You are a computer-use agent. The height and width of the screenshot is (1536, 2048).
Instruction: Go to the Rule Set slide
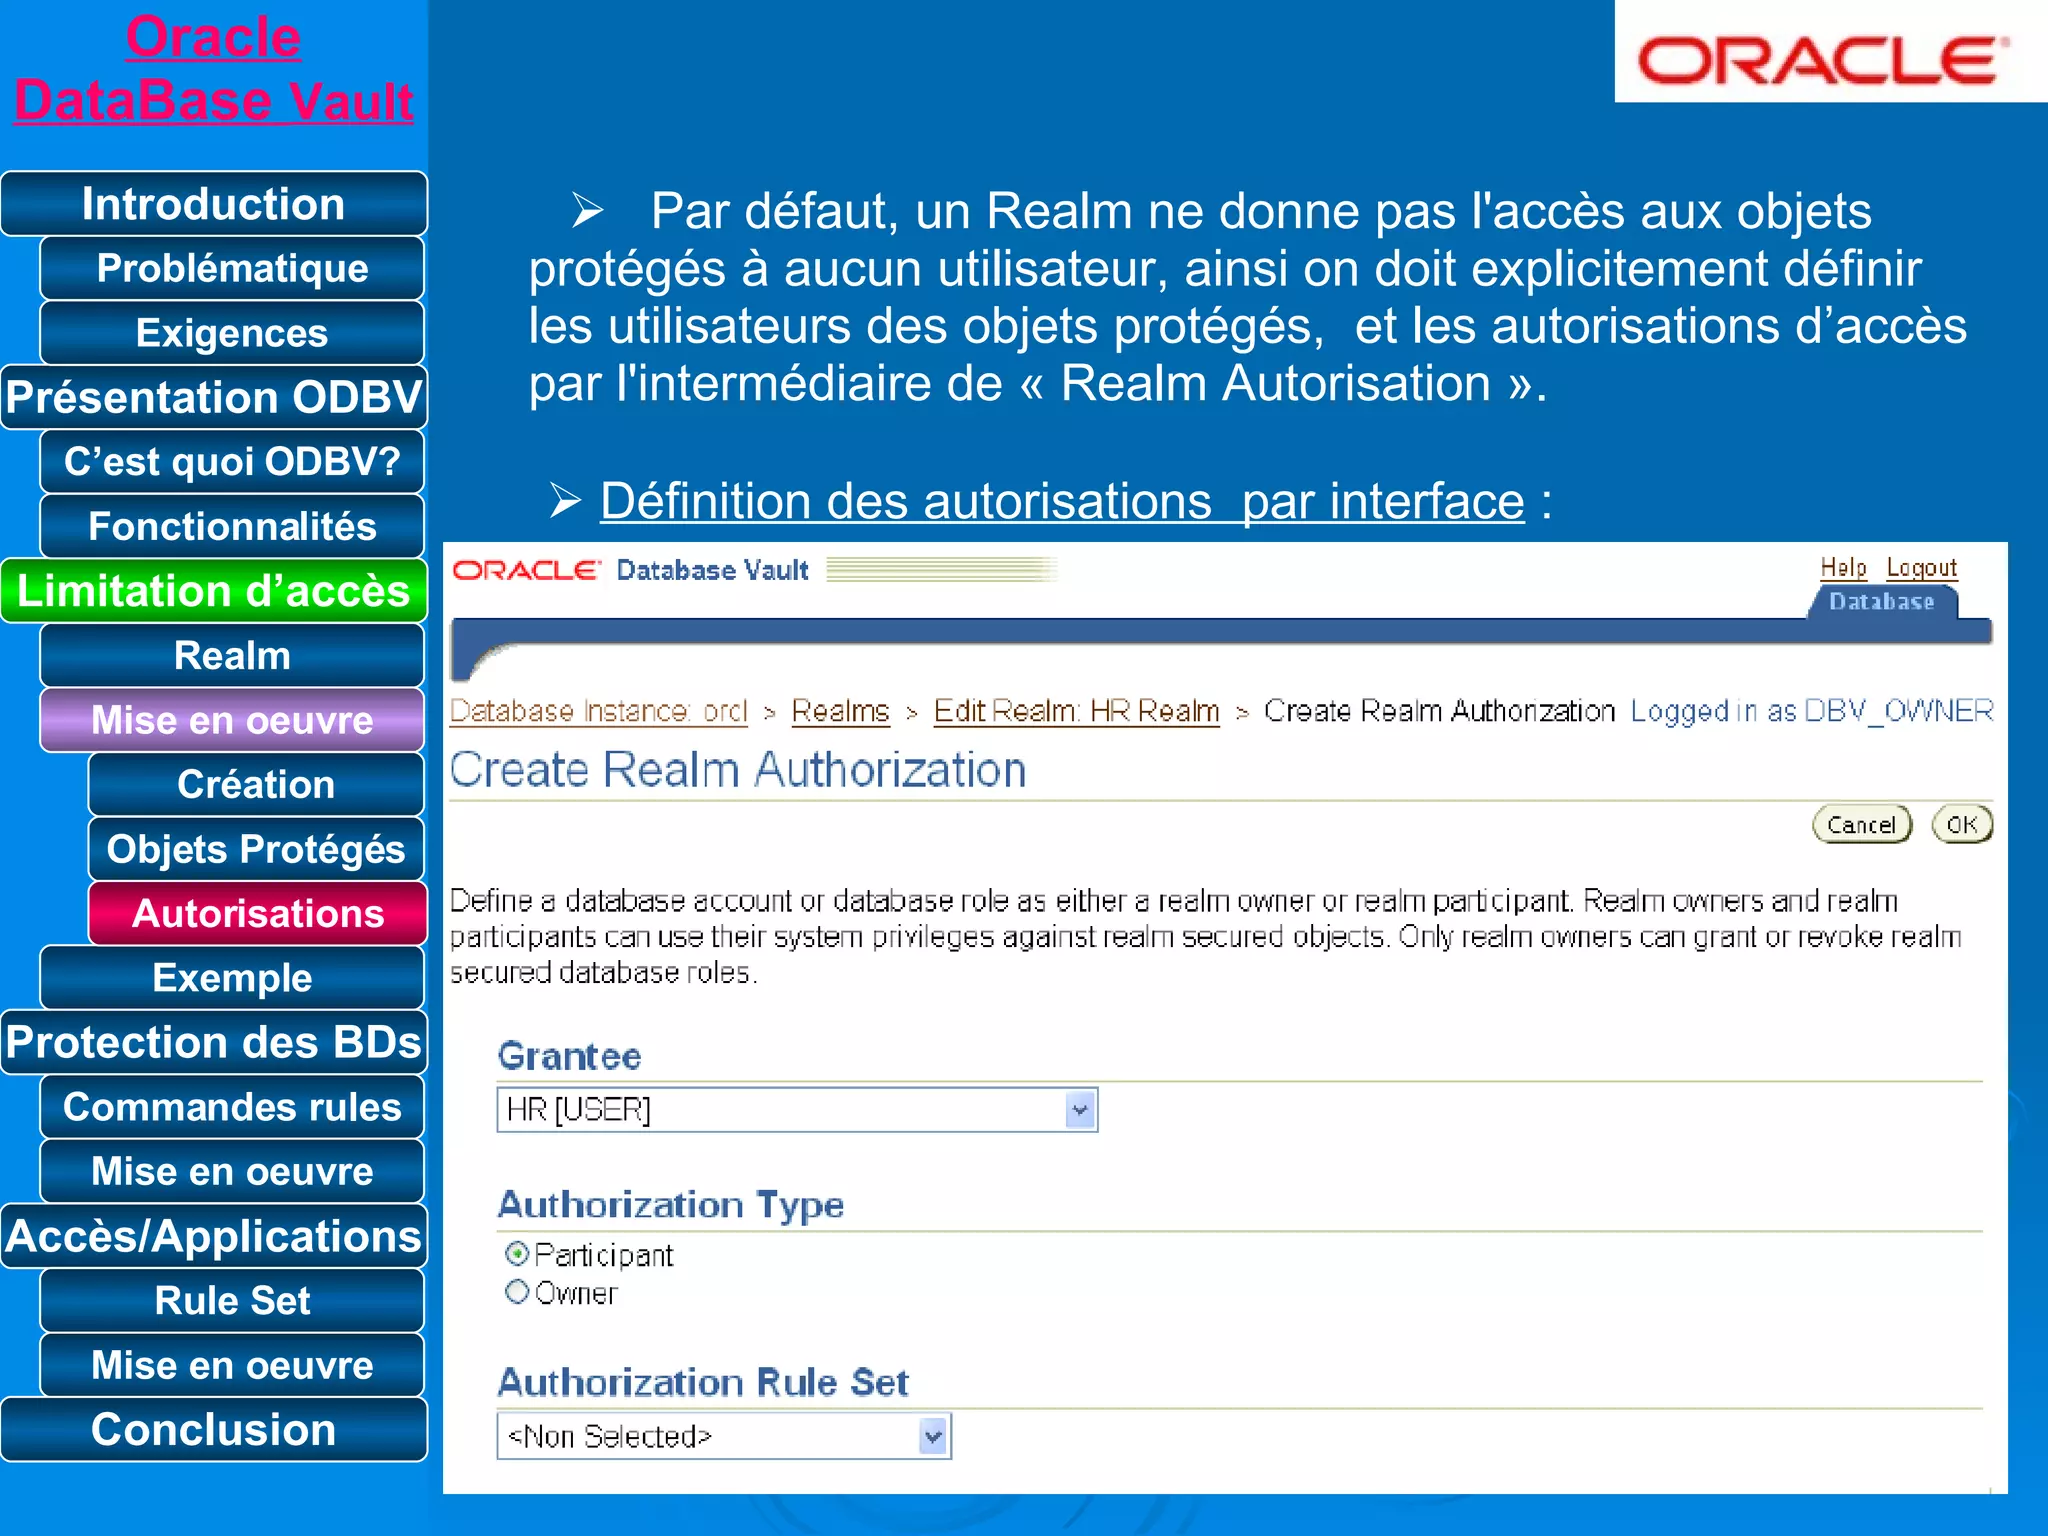[x=232, y=1301]
